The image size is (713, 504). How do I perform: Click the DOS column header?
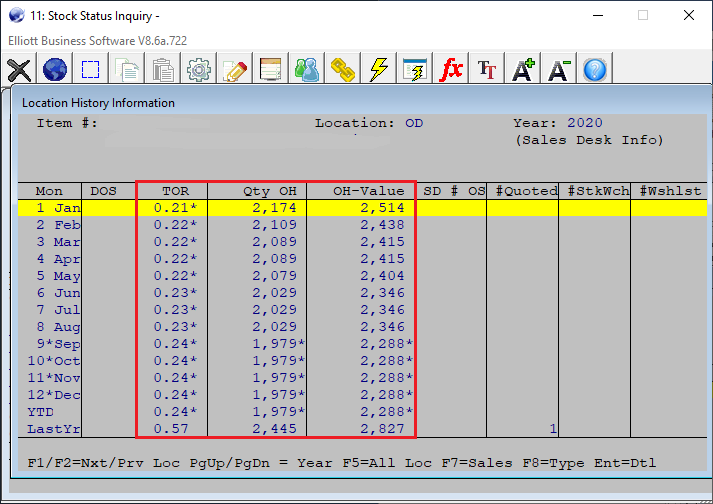tap(103, 191)
